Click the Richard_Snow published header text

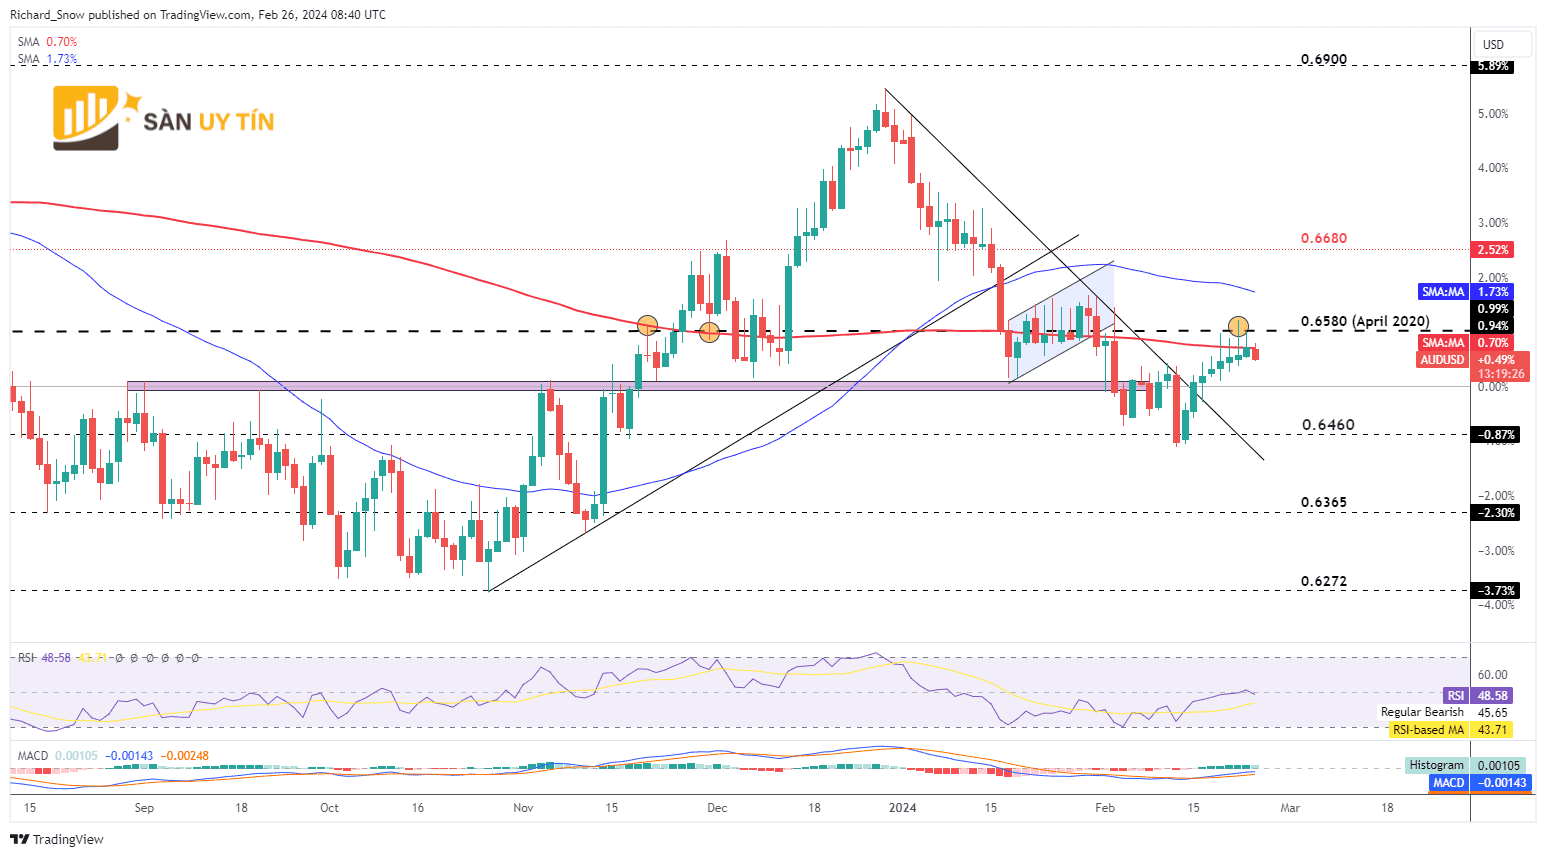pyautogui.click(x=198, y=15)
